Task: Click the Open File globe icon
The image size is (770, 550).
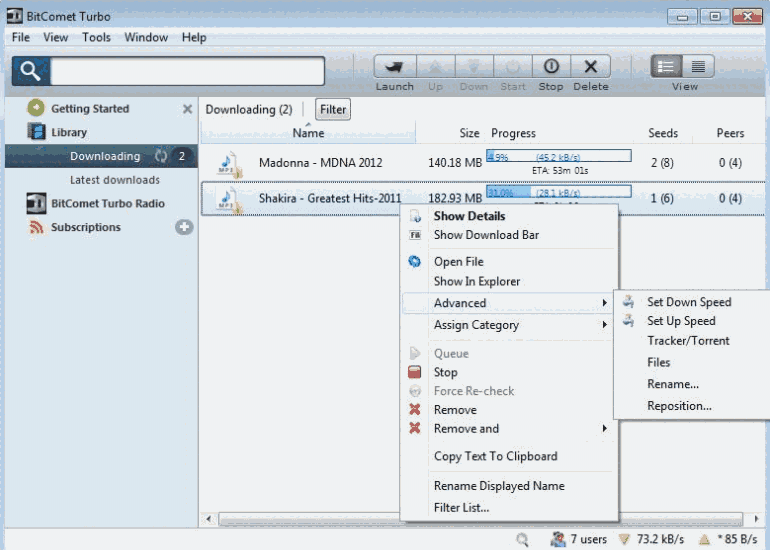Action: click(x=414, y=261)
